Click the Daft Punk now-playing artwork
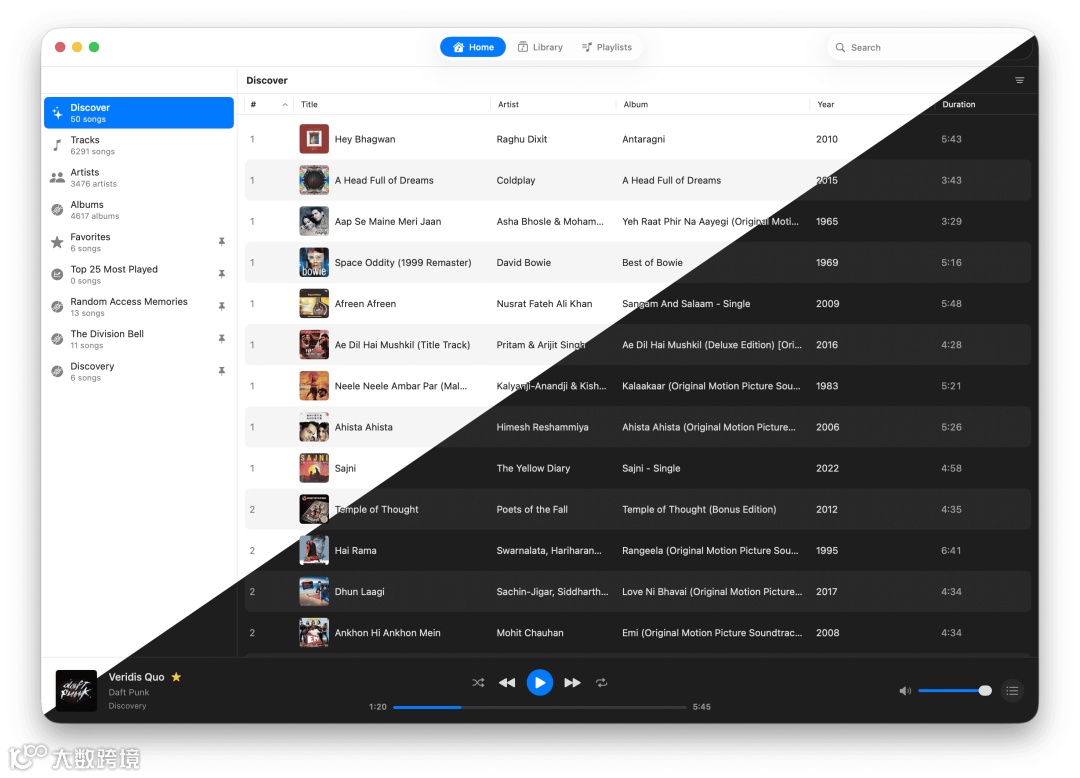The width and height of the screenshot is (1080, 778). click(76, 691)
